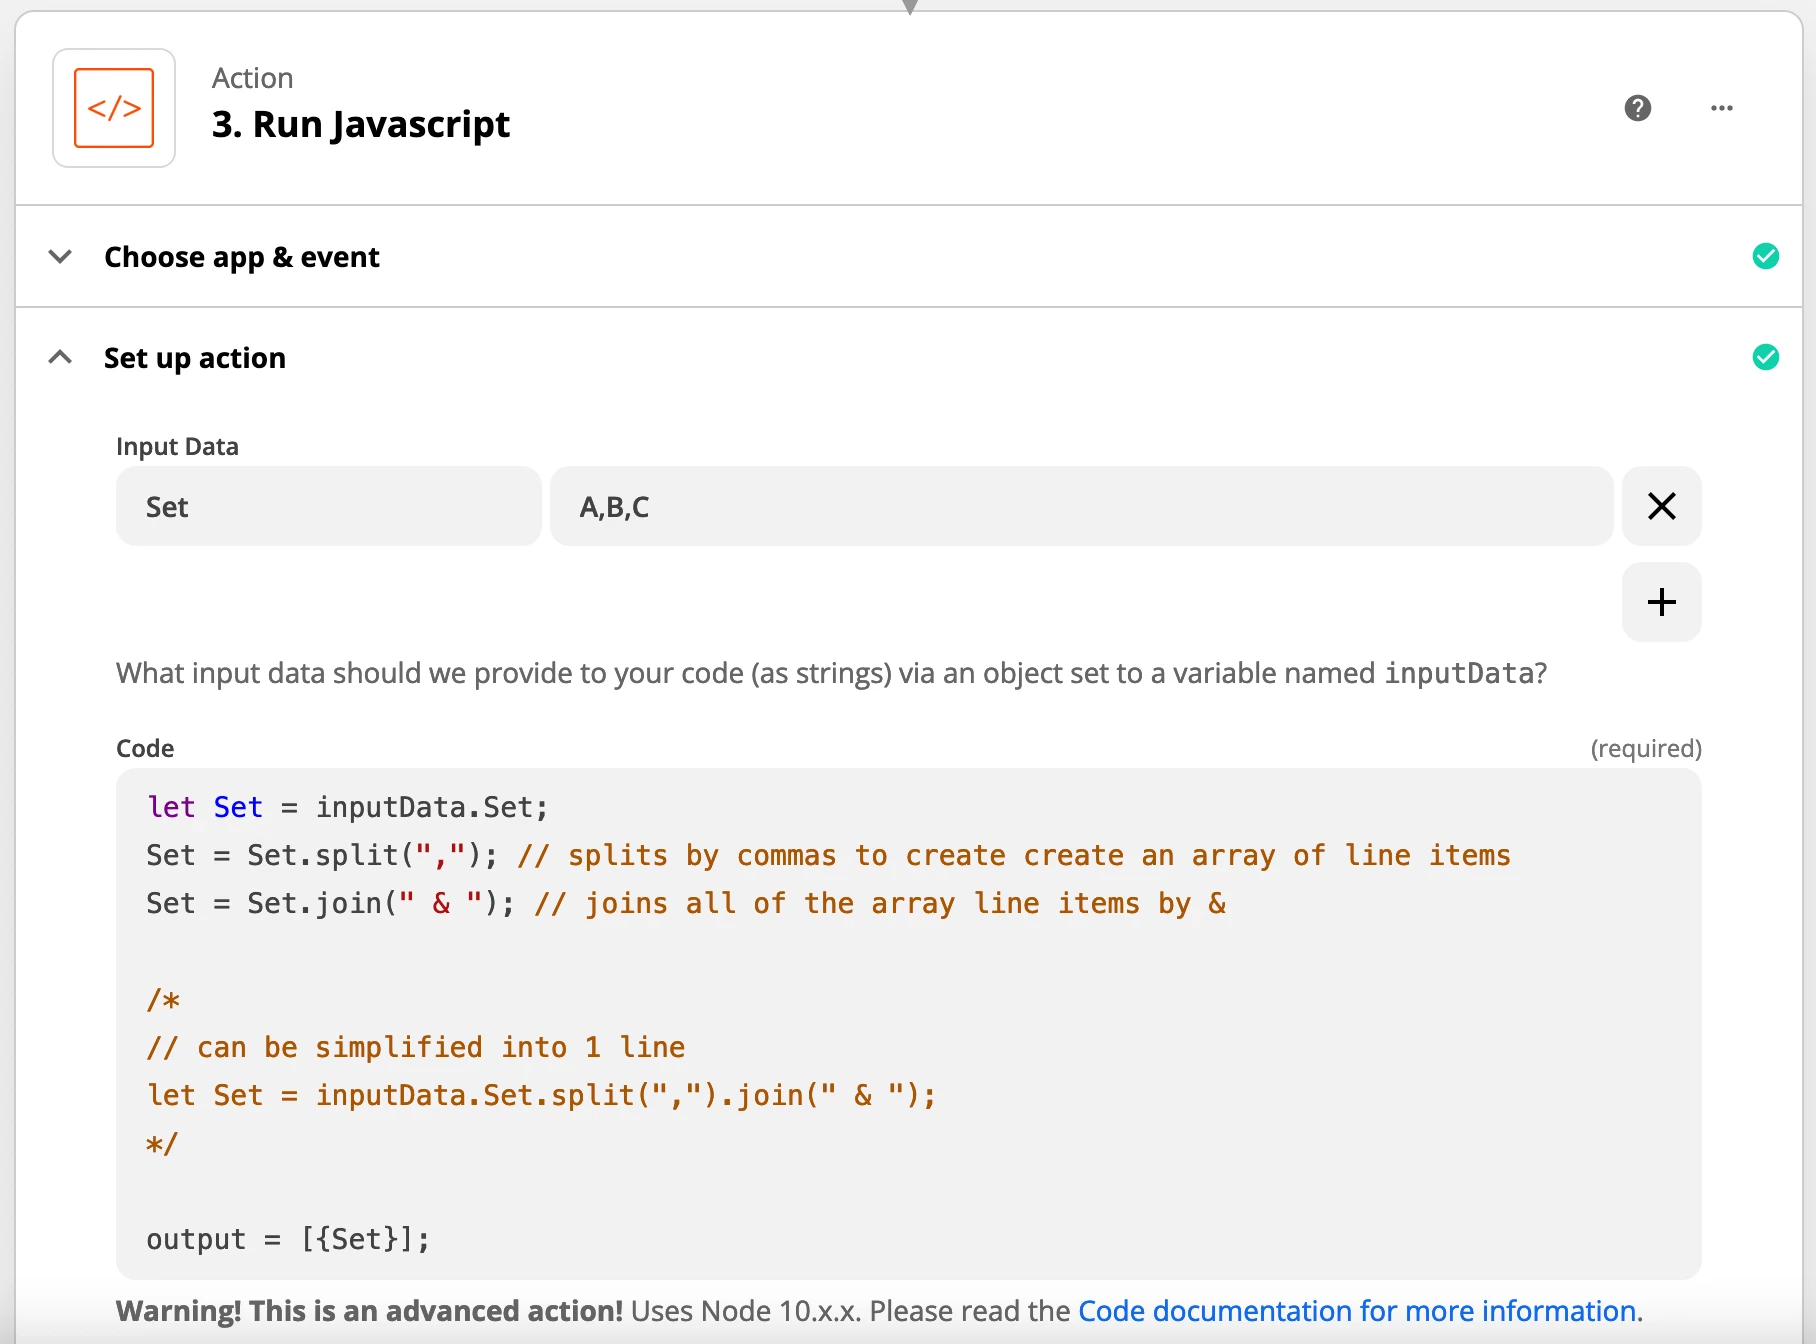The height and width of the screenshot is (1344, 1816).
Task: Expand the Choose app & event section
Action: pos(60,257)
